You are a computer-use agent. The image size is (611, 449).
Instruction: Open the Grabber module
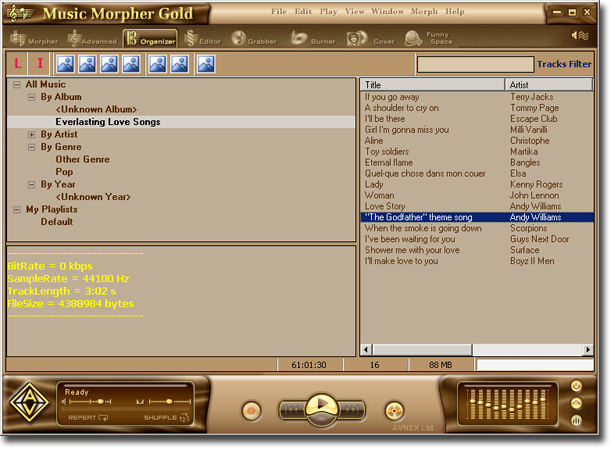pos(255,40)
